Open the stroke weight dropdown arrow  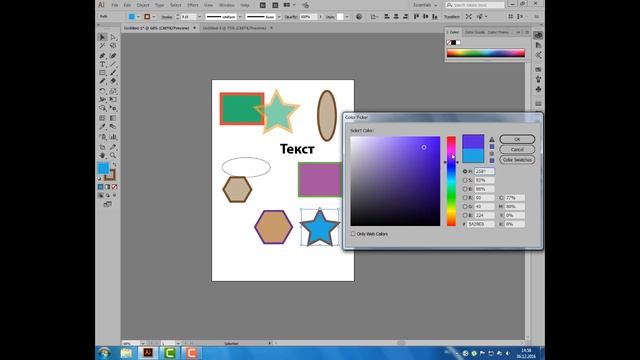[199, 17]
